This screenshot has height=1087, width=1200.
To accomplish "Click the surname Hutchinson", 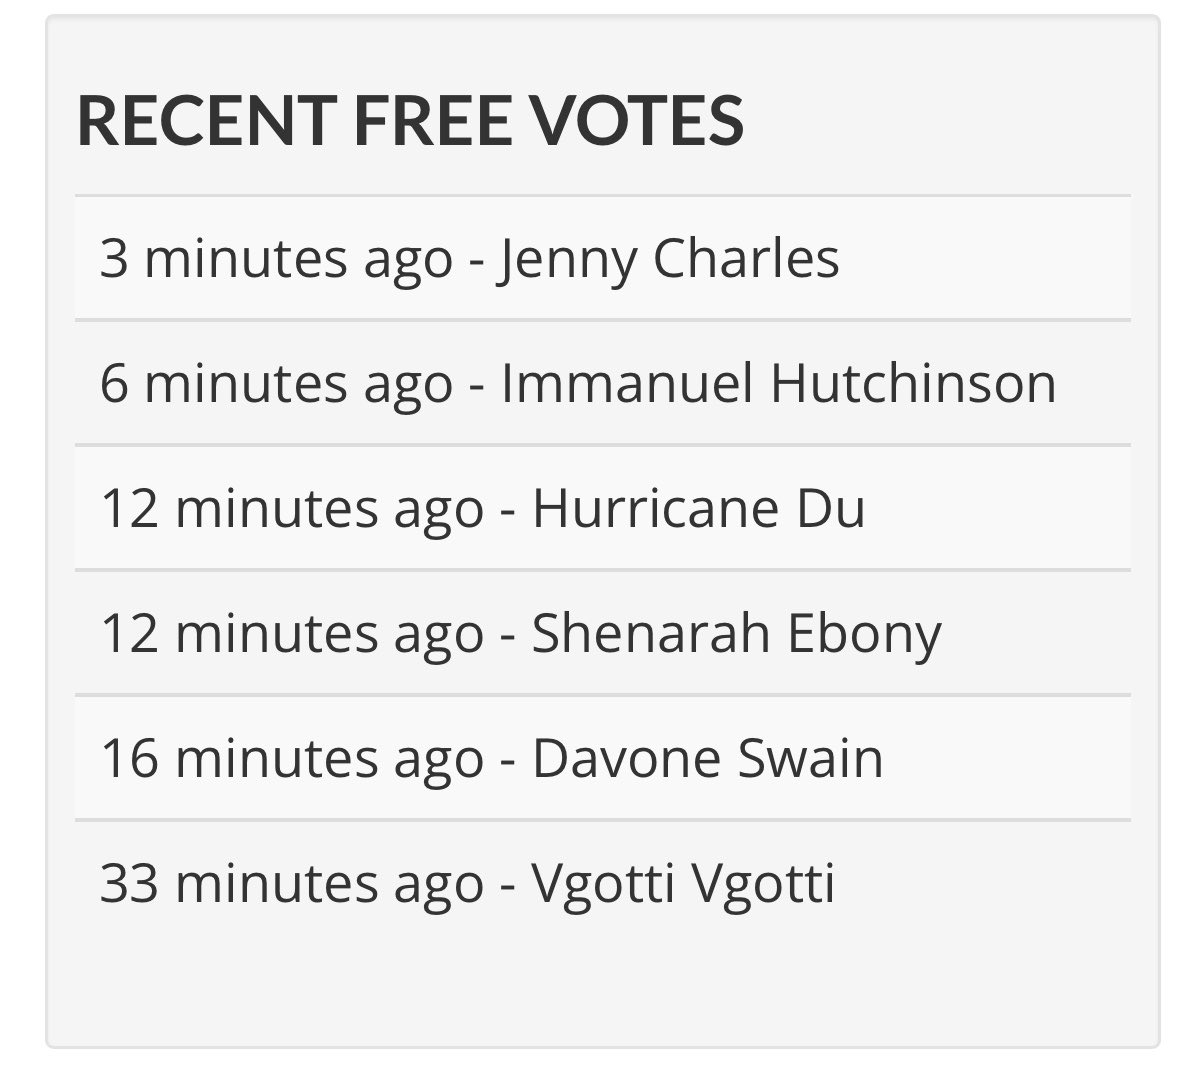I will (x=912, y=383).
